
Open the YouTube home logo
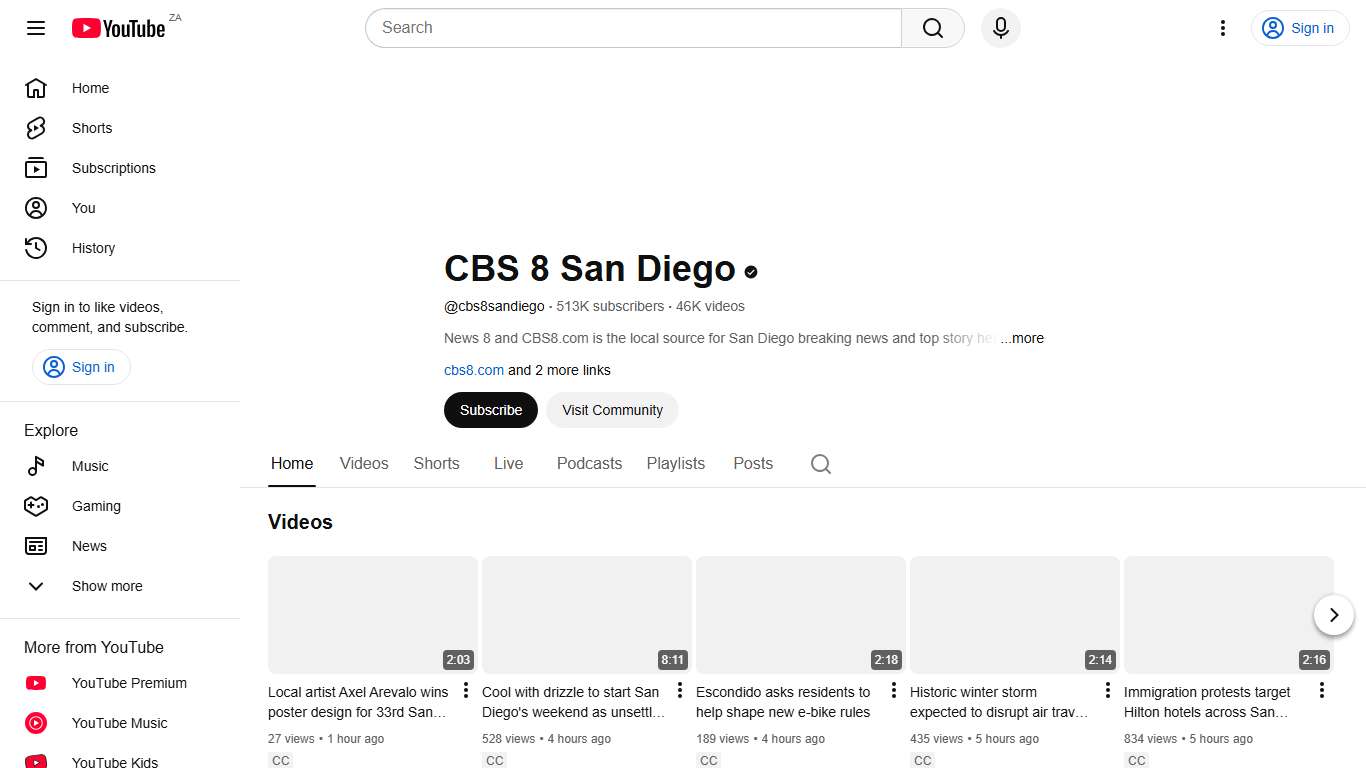(x=118, y=28)
